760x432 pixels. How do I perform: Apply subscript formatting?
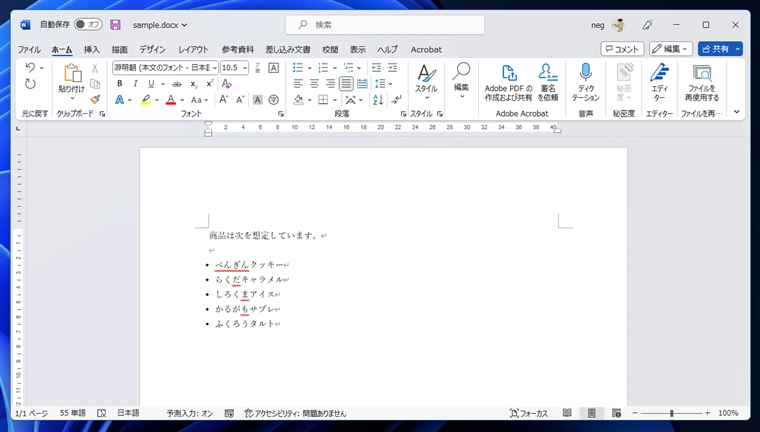click(193, 84)
